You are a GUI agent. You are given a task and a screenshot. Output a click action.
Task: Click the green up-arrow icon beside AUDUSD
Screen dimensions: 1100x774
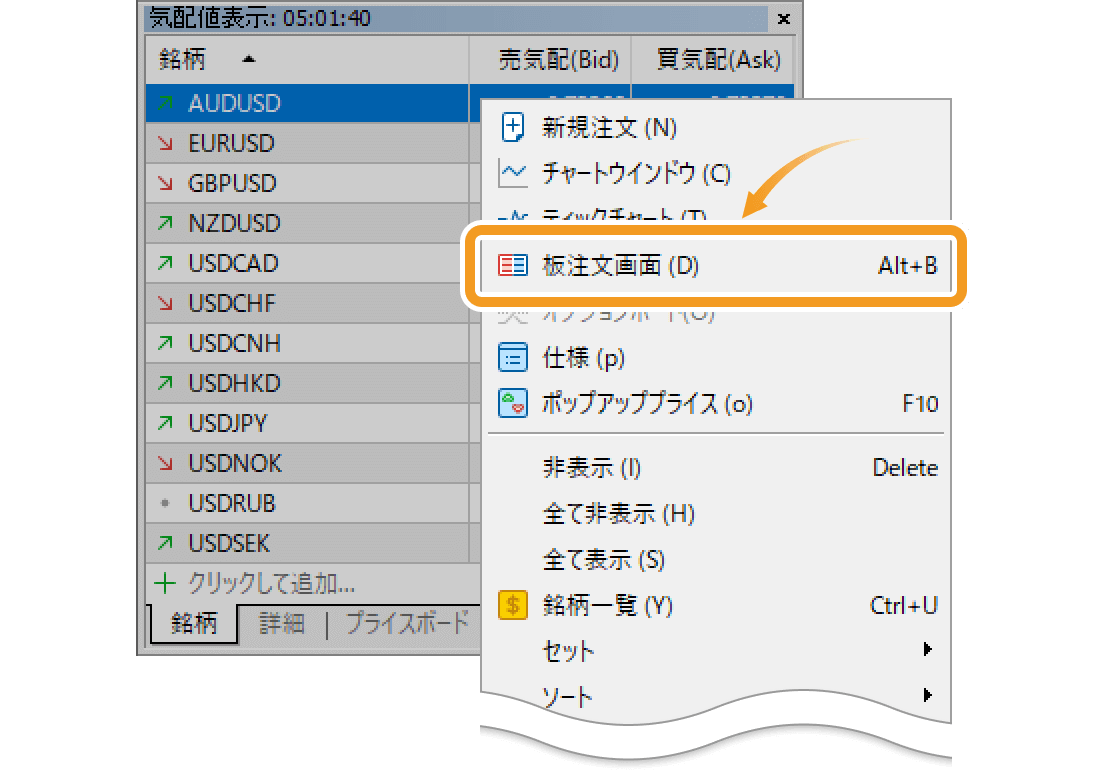165,103
